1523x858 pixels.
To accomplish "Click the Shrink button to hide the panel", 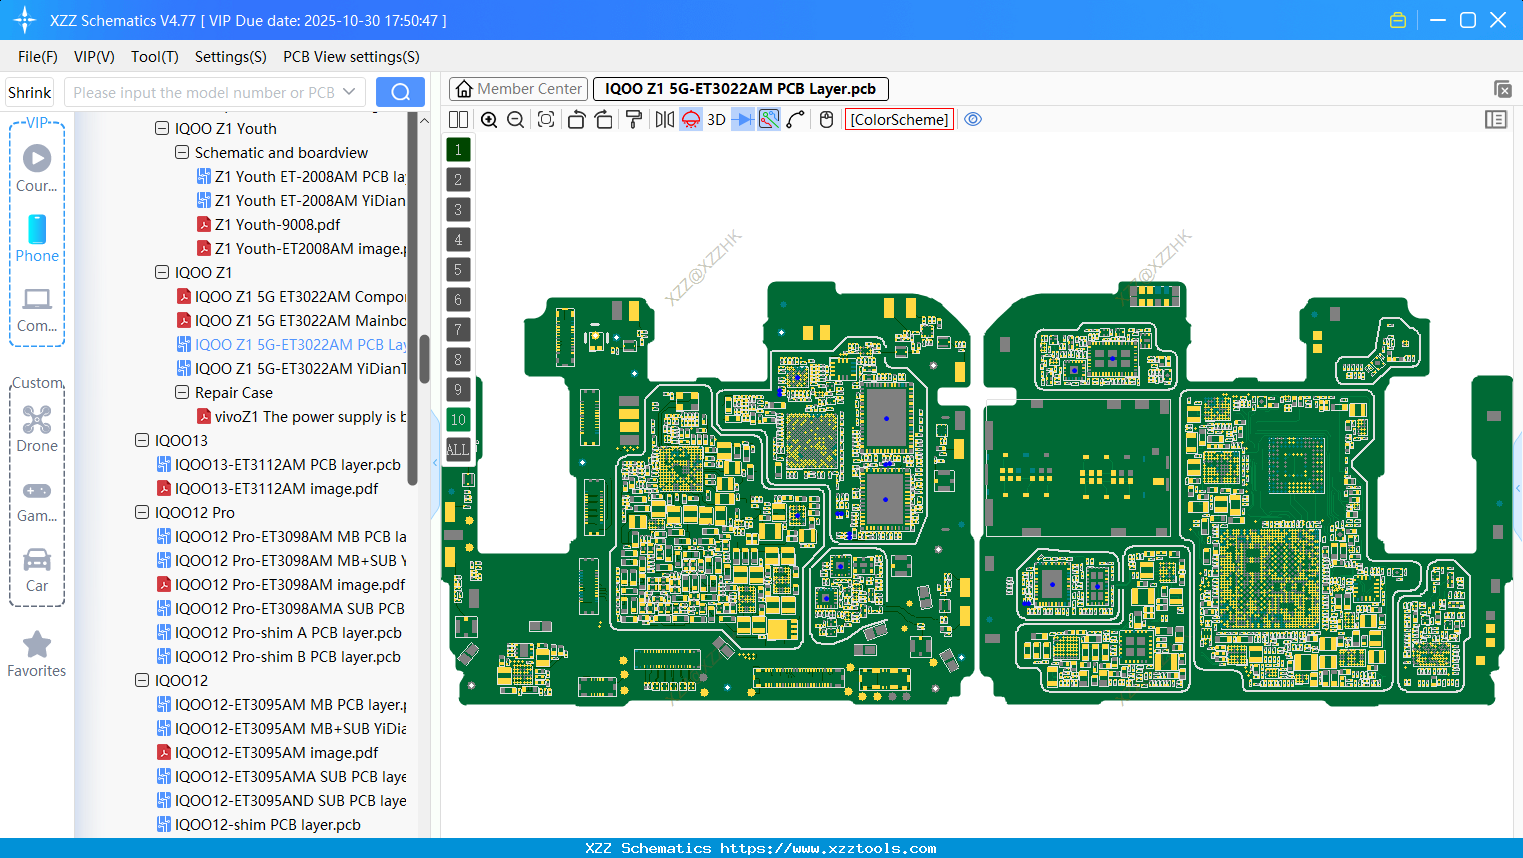I will click(x=29, y=91).
